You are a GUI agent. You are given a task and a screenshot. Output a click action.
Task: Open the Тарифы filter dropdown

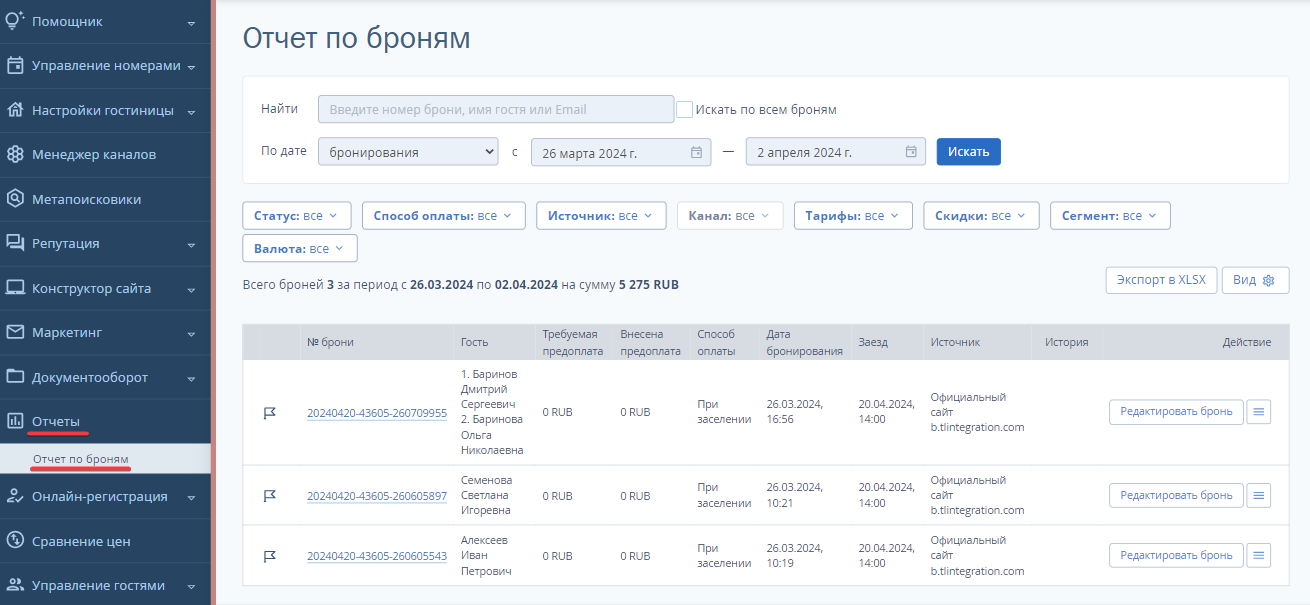click(853, 216)
